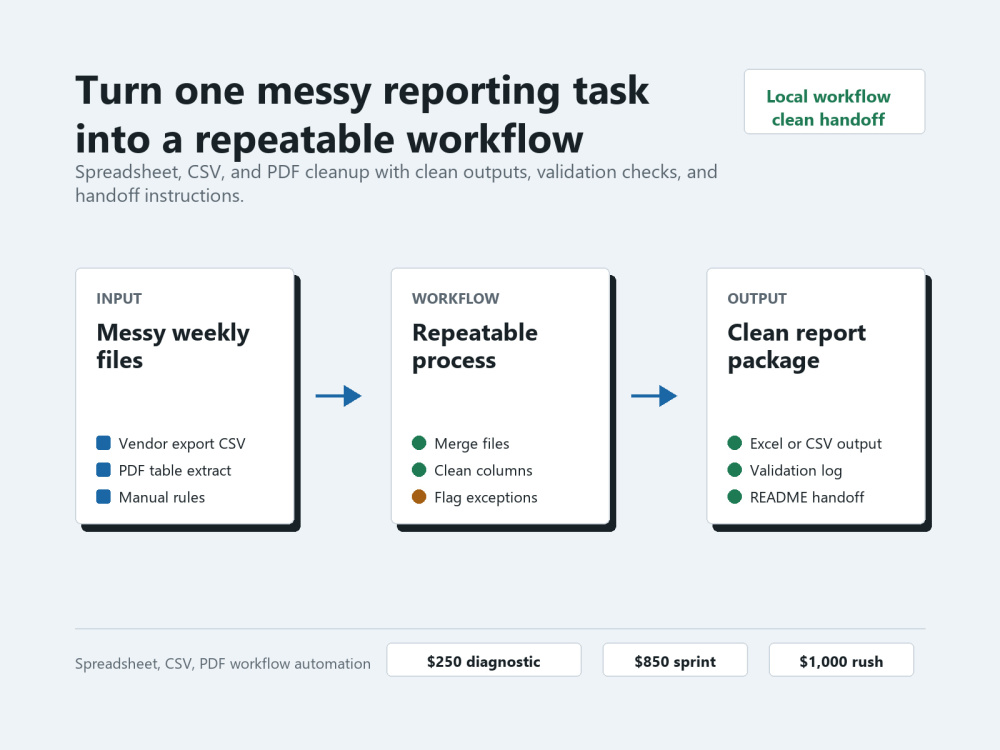Click the green dot beside Clean columns

pos(419,470)
